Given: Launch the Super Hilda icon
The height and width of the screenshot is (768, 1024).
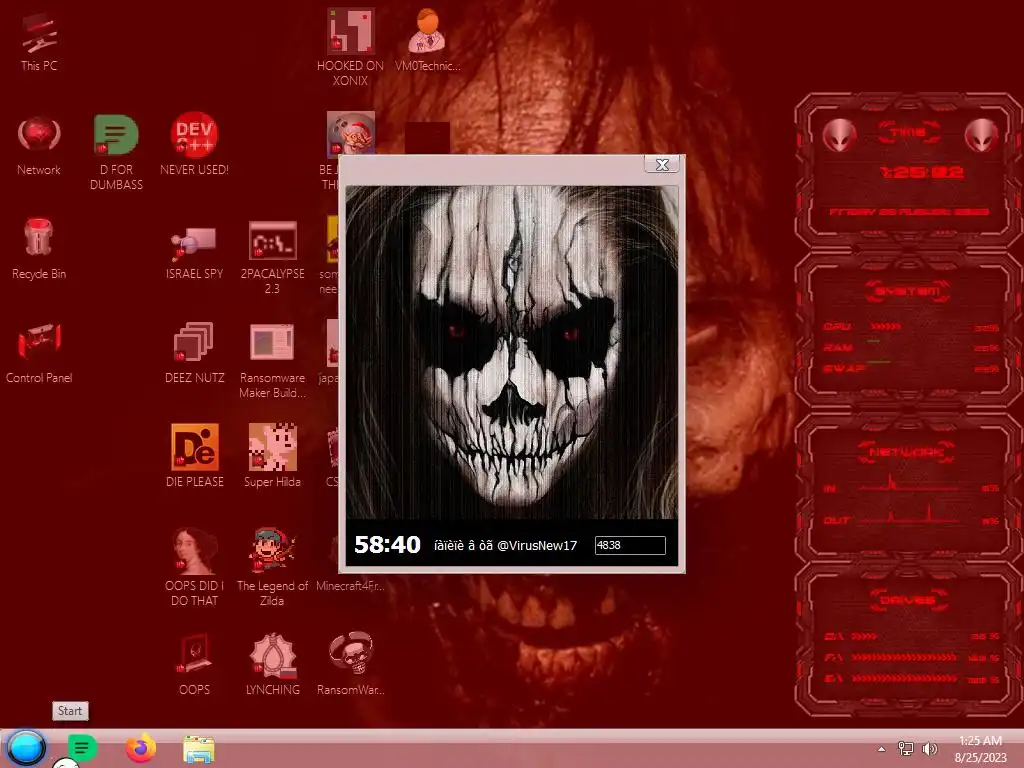Looking at the screenshot, I should point(272,456).
